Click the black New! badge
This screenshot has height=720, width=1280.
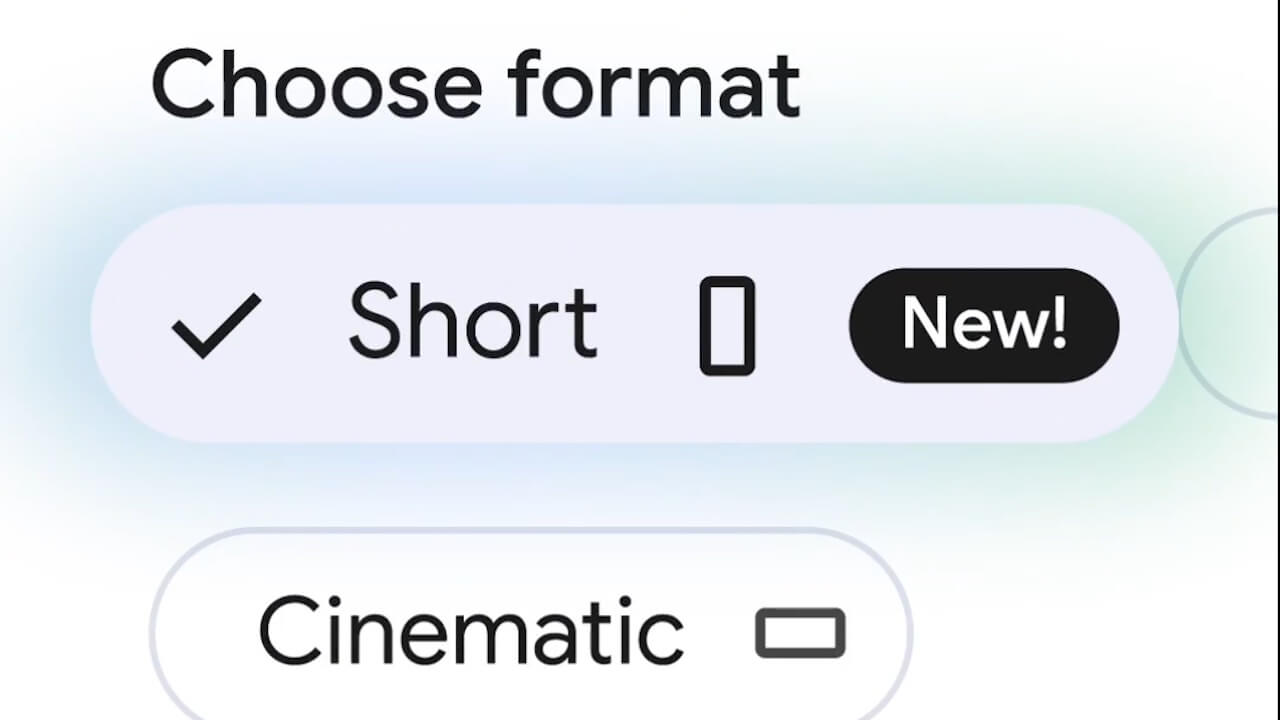[x=984, y=325]
